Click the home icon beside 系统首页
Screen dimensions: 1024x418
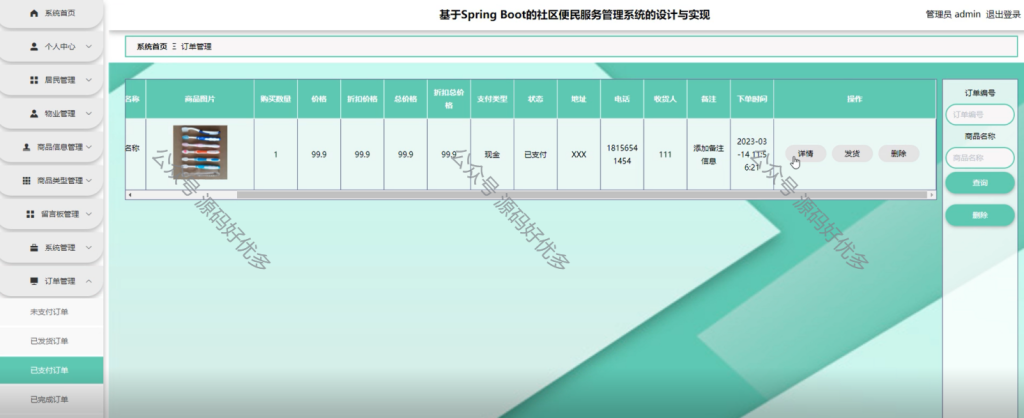(x=34, y=13)
